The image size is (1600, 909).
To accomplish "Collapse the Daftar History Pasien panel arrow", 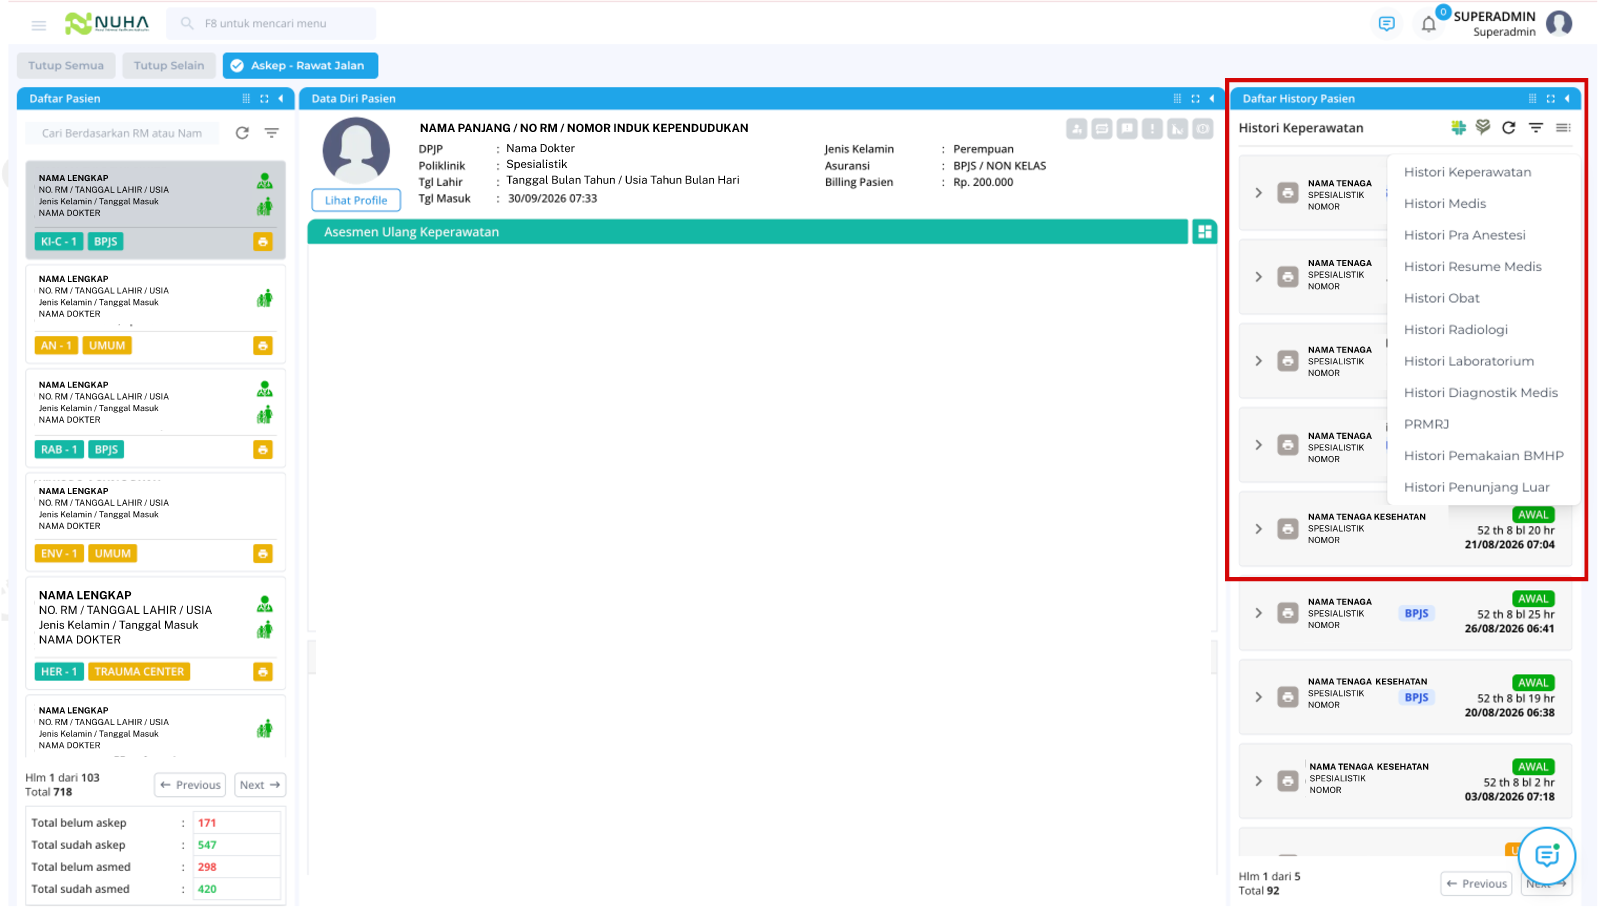I will [x=1567, y=98].
